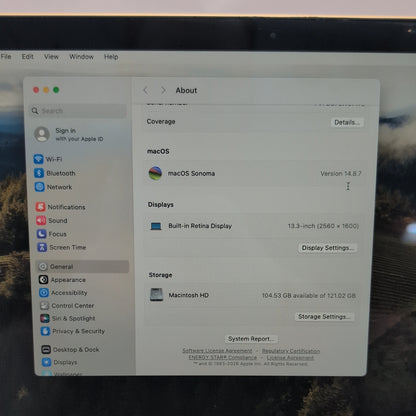Select Sound in the sidebar
The height and width of the screenshot is (416, 416).
(52, 220)
